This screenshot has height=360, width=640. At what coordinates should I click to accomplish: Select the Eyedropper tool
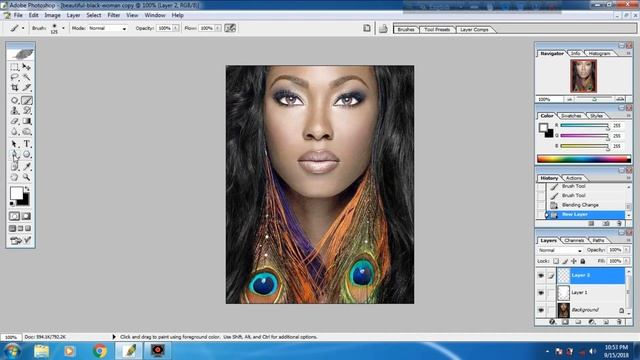(x=27, y=166)
